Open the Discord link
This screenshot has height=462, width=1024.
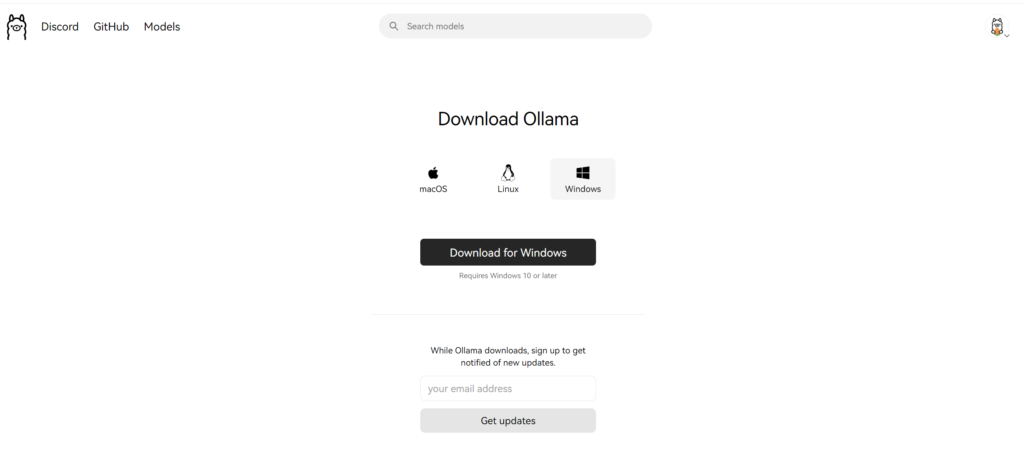(x=59, y=27)
